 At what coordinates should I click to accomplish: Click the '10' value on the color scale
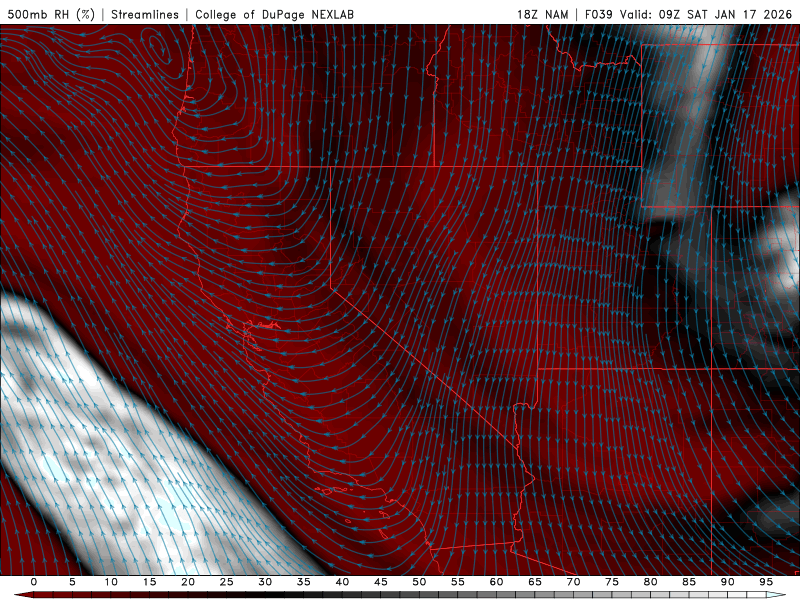click(111, 582)
